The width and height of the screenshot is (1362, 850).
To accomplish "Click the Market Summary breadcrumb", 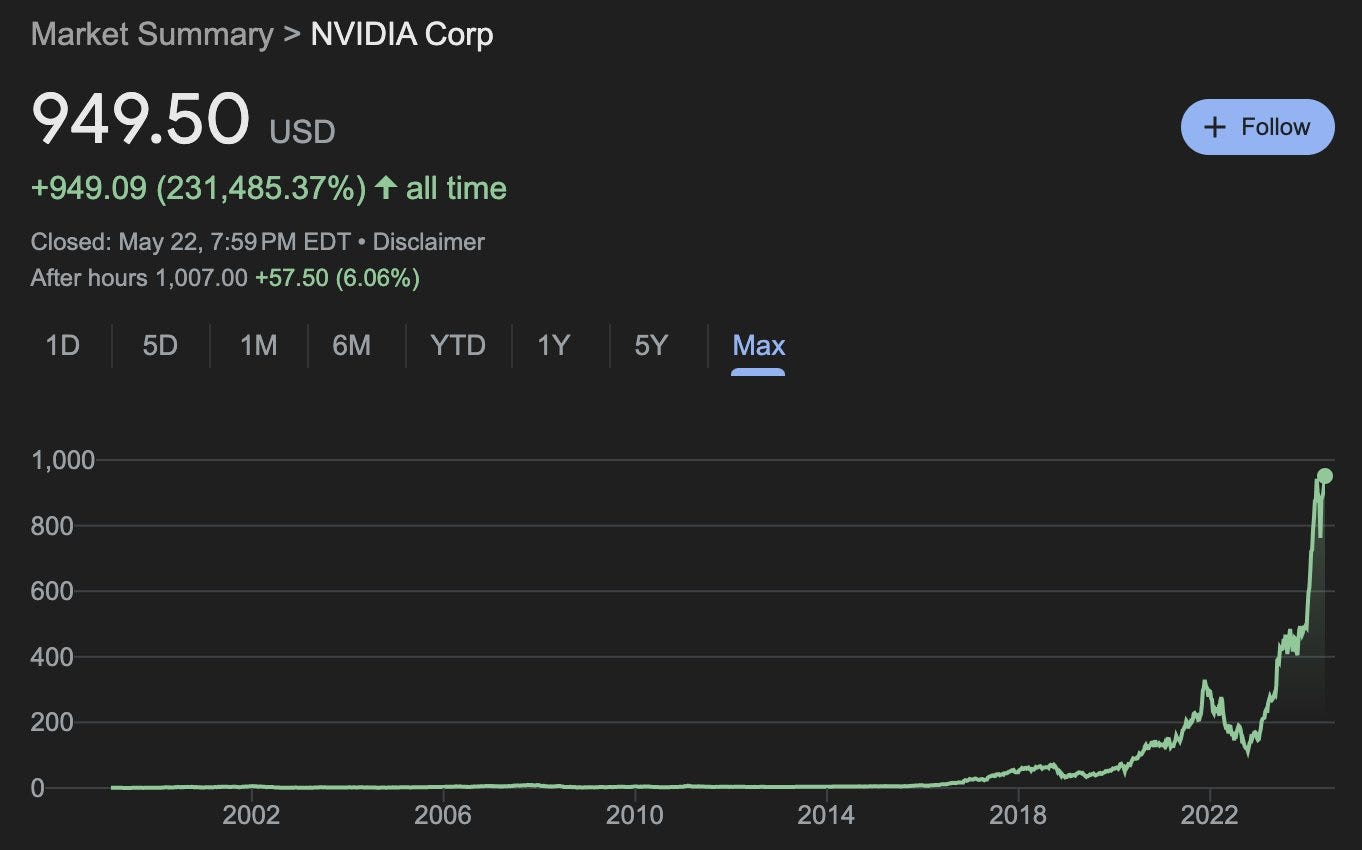I will click(152, 34).
